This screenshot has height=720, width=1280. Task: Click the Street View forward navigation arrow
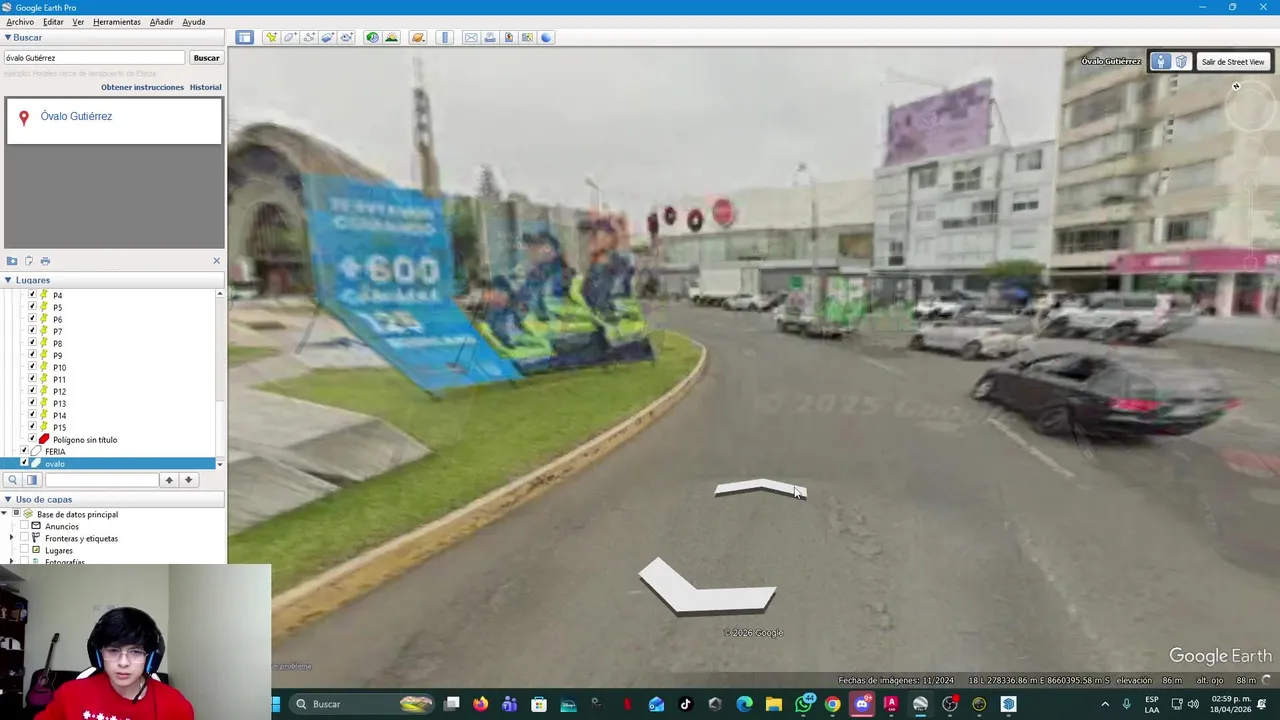click(x=760, y=489)
